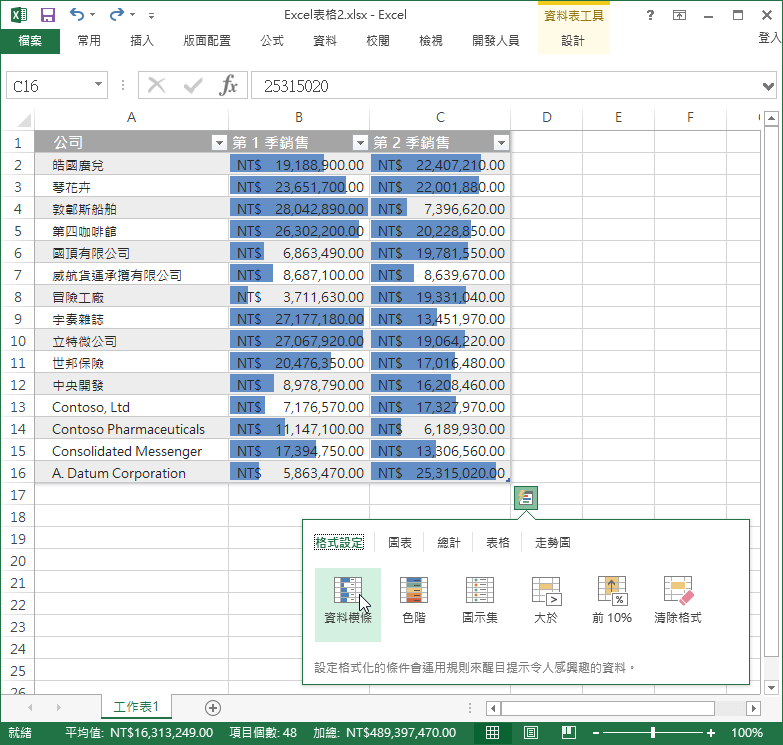Click the Excel application logo icon
The height and width of the screenshot is (745, 783).
pos(18,15)
